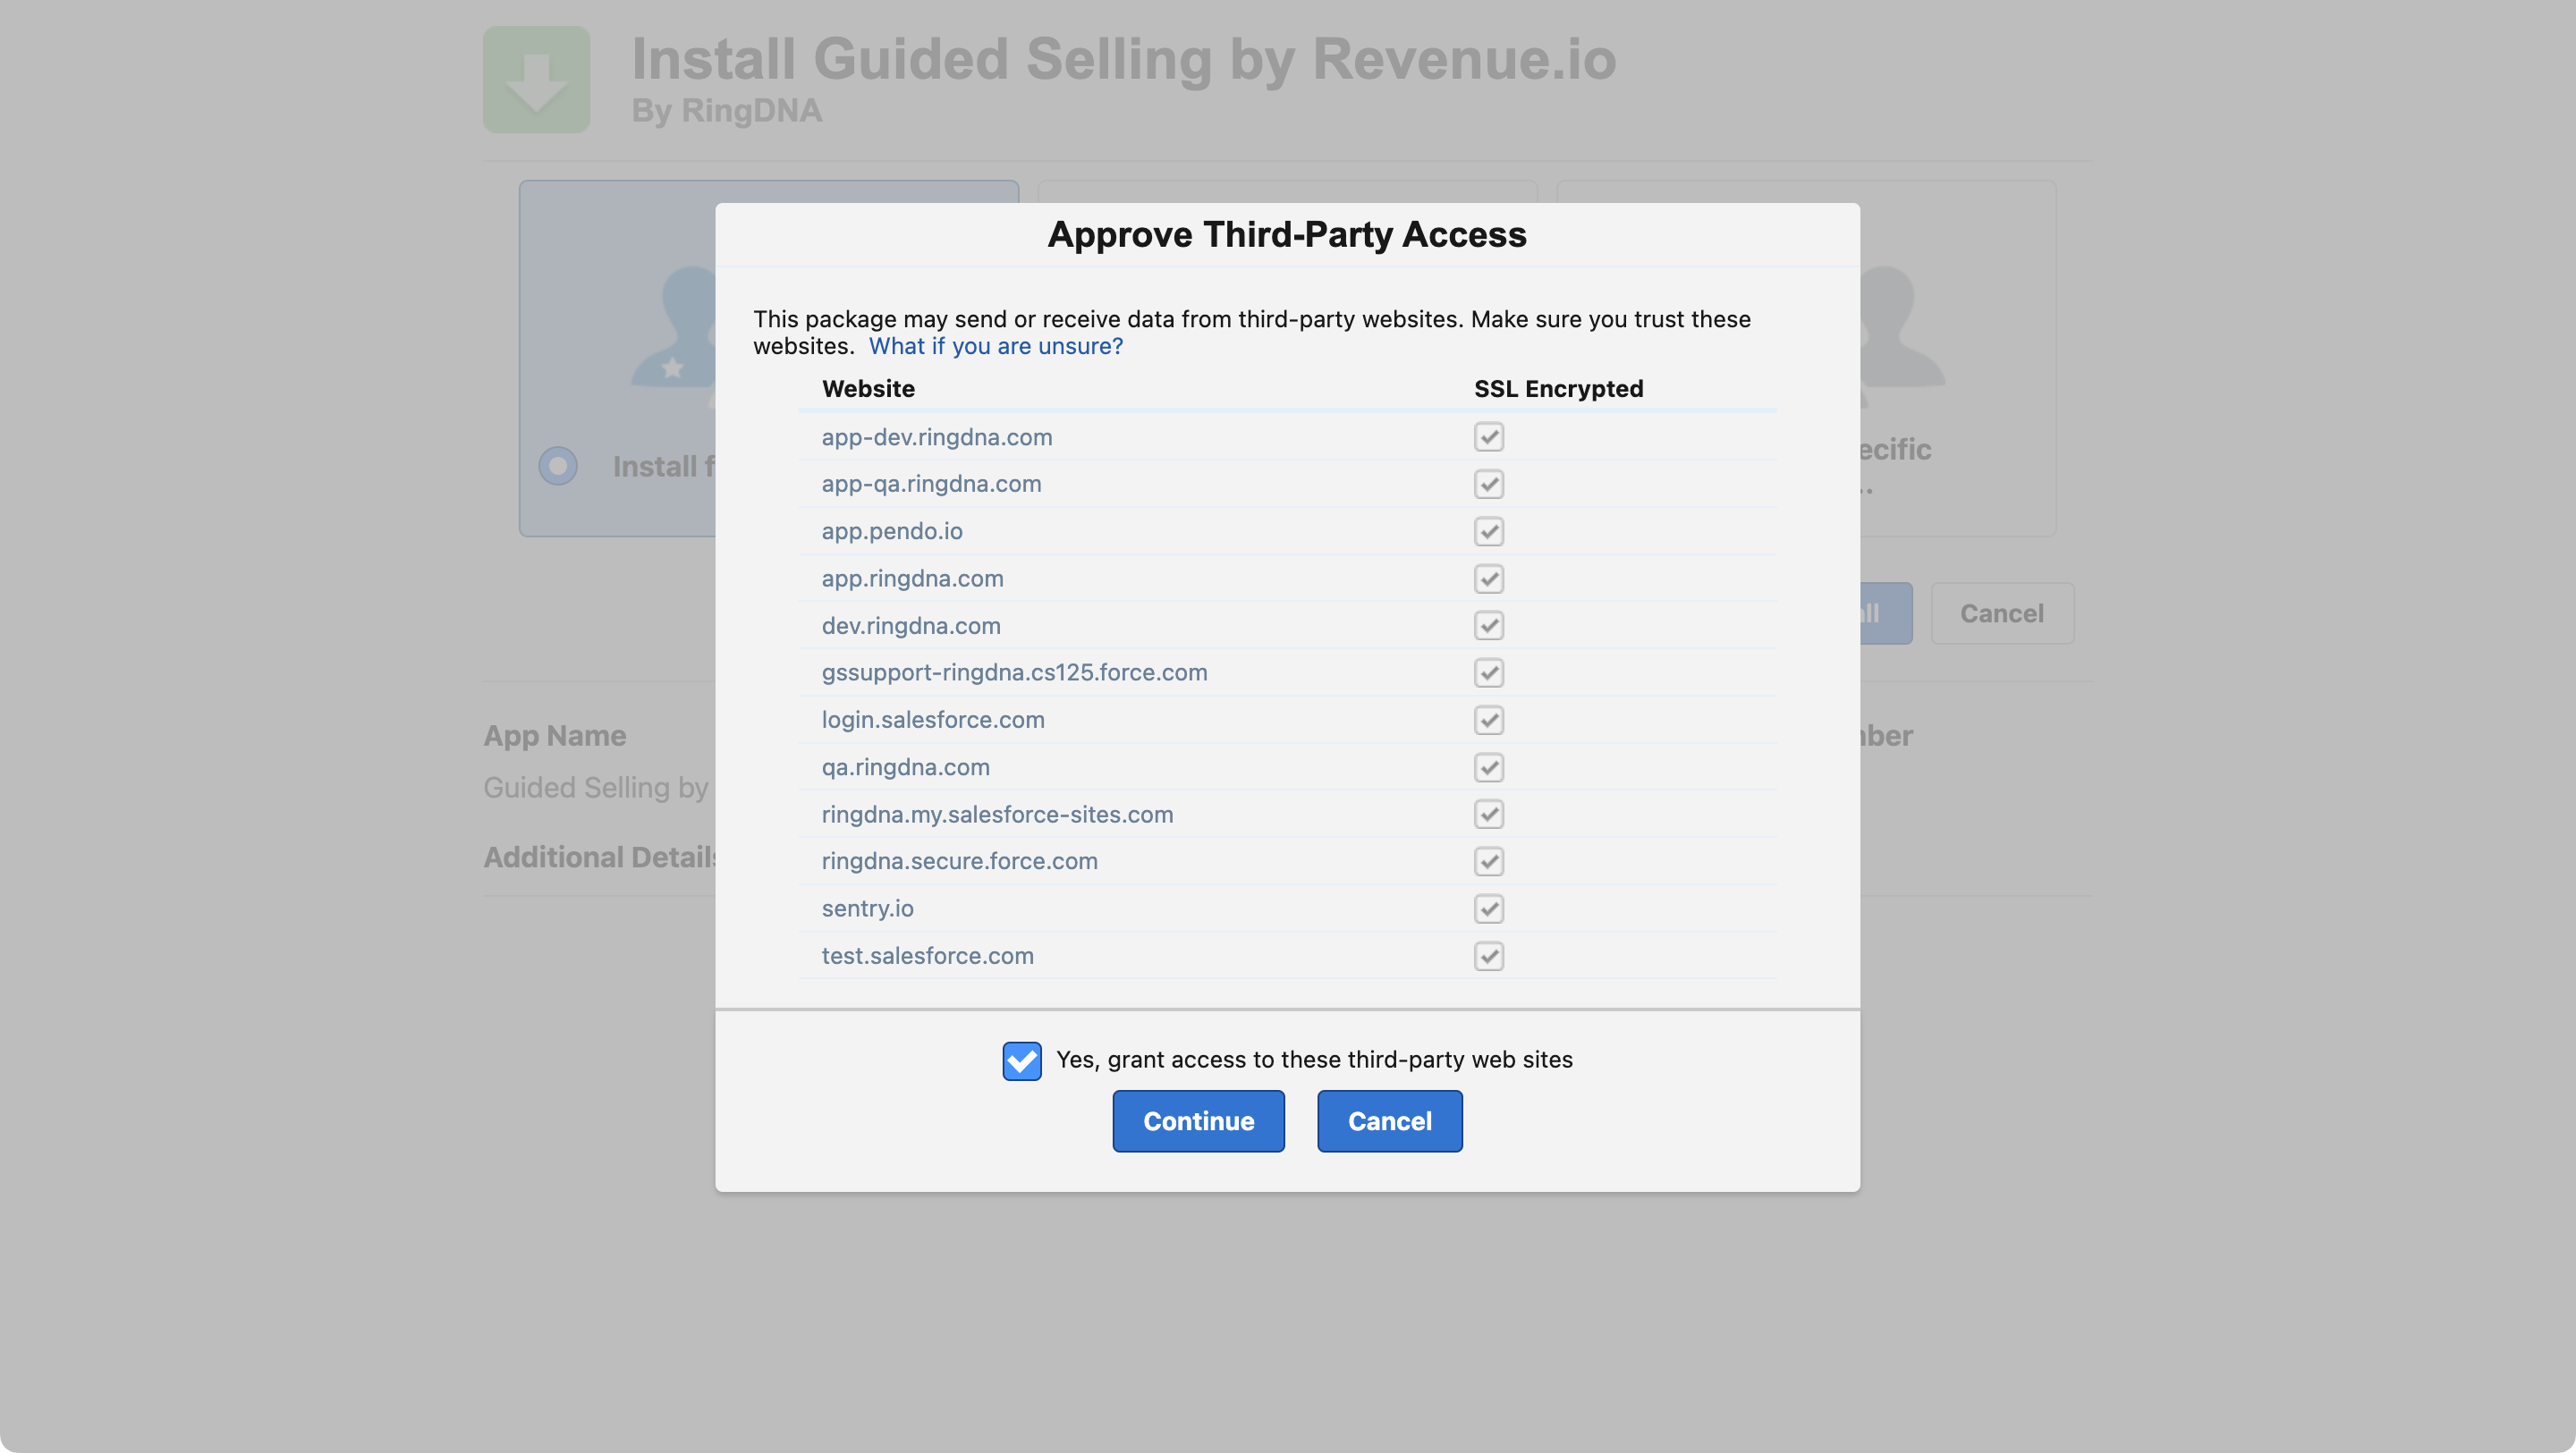This screenshot has width=2576, height=1453.
Task: Toggle SSL Encrypted for app.ringdna.com
Action: point(1488,579)
